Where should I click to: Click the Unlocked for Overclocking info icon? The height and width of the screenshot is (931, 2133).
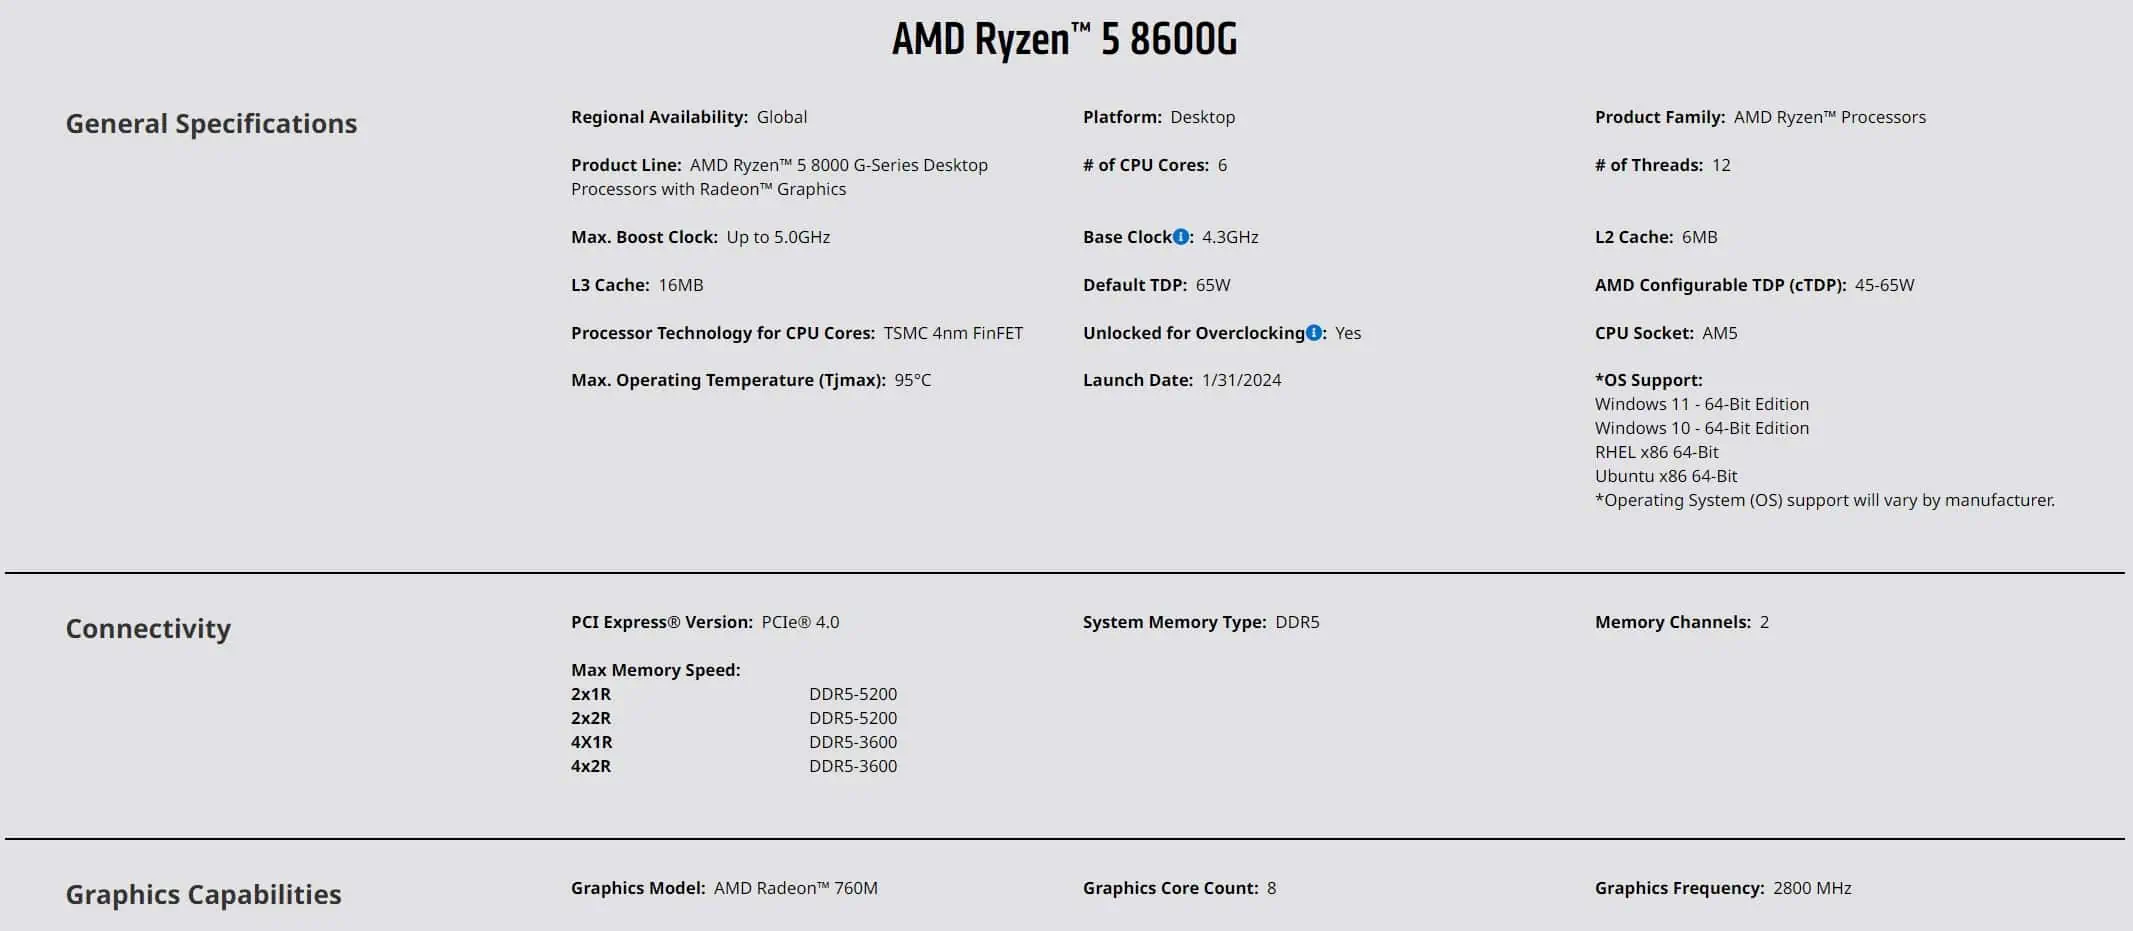pos(1314,333)
